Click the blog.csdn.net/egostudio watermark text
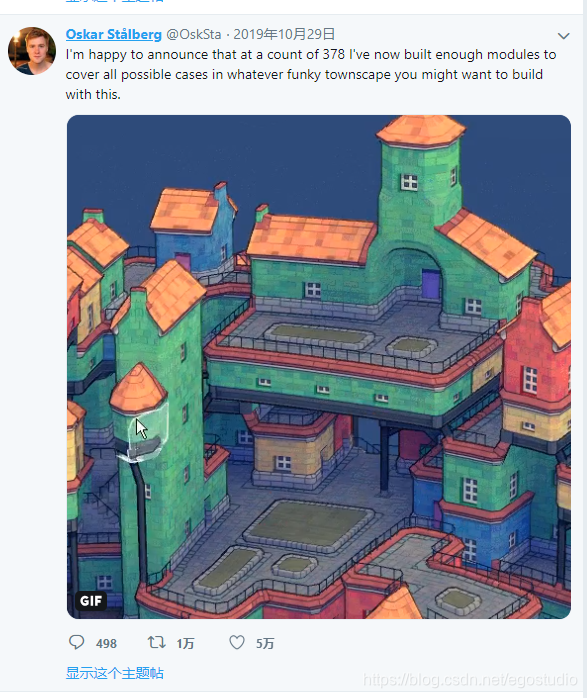Image resolution: width=587 pixels, height=698 pixels. (x=470, y=680)
